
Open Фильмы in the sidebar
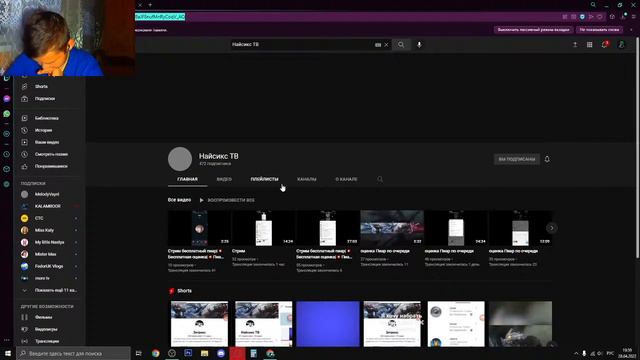click(43, 317)
